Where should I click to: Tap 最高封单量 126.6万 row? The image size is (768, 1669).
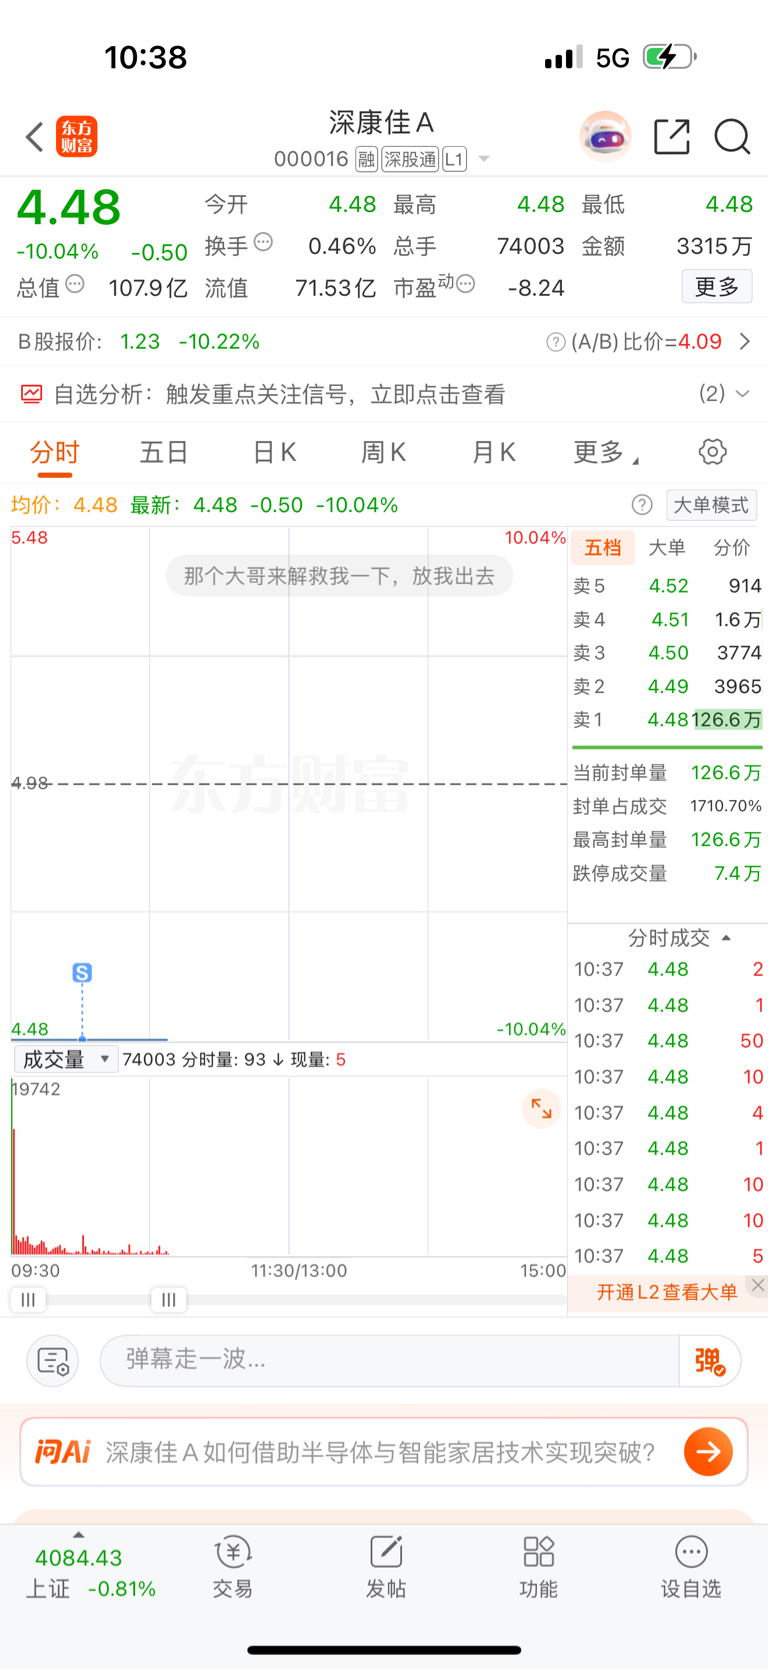coord(667,840)
